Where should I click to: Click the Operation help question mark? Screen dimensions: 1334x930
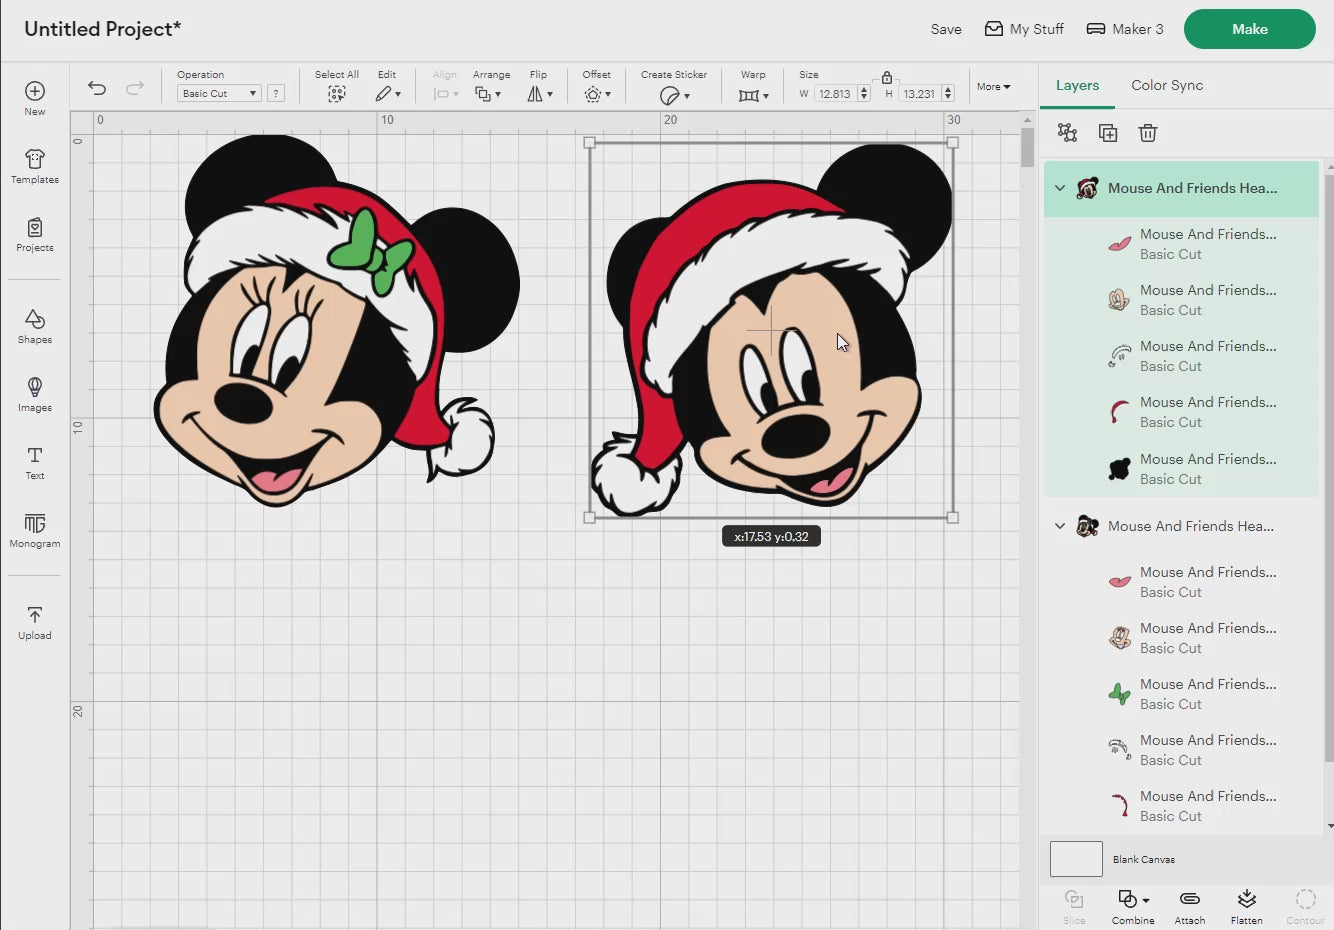276,93
